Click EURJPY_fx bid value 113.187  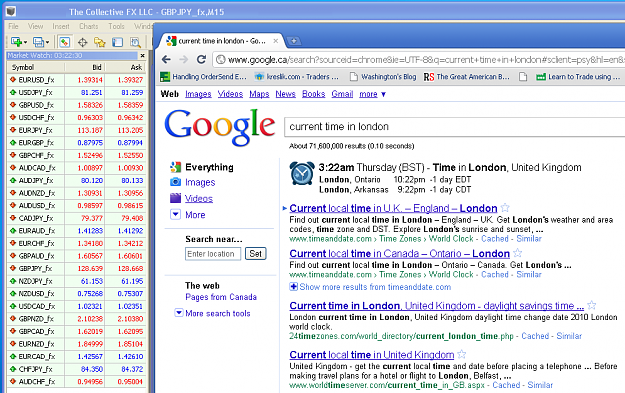90,130
